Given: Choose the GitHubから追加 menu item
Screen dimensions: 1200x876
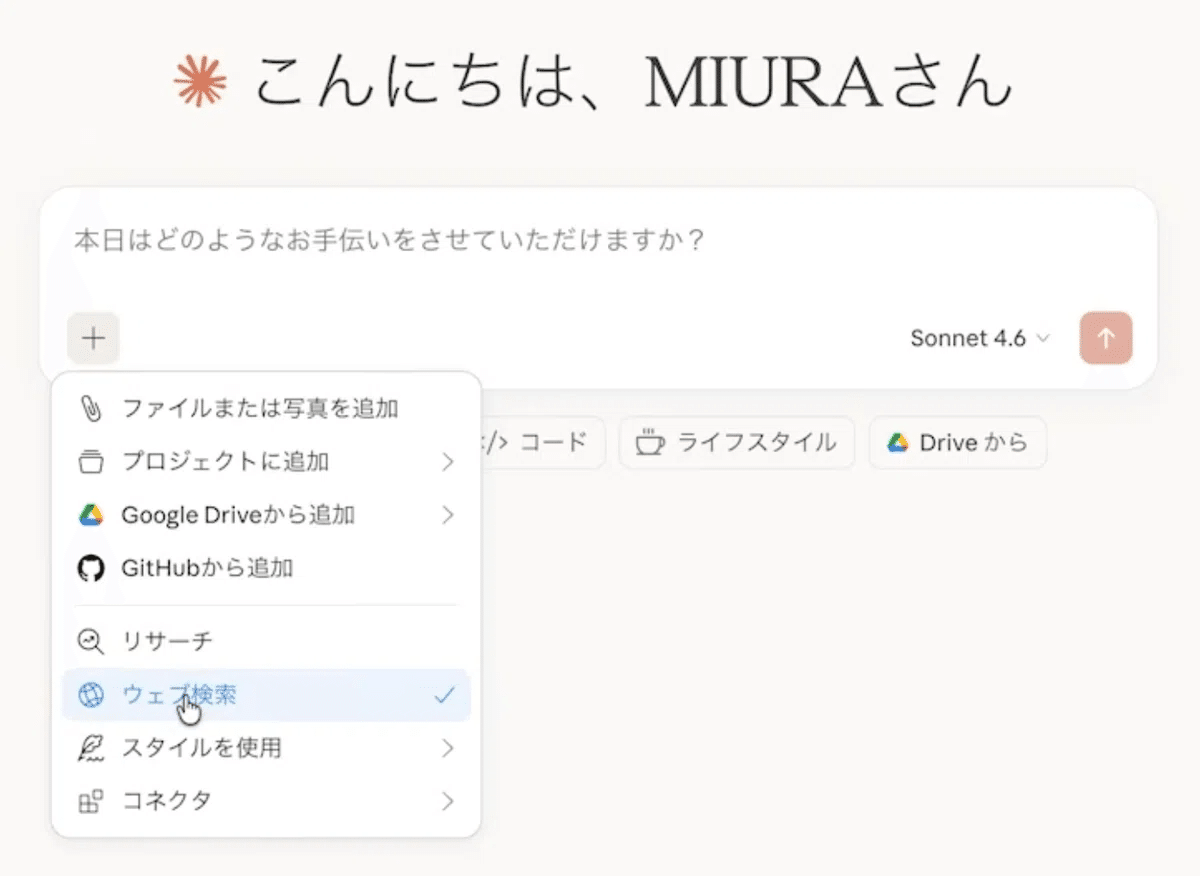Looking at the screenshot, I should click(x=207, y=568).
